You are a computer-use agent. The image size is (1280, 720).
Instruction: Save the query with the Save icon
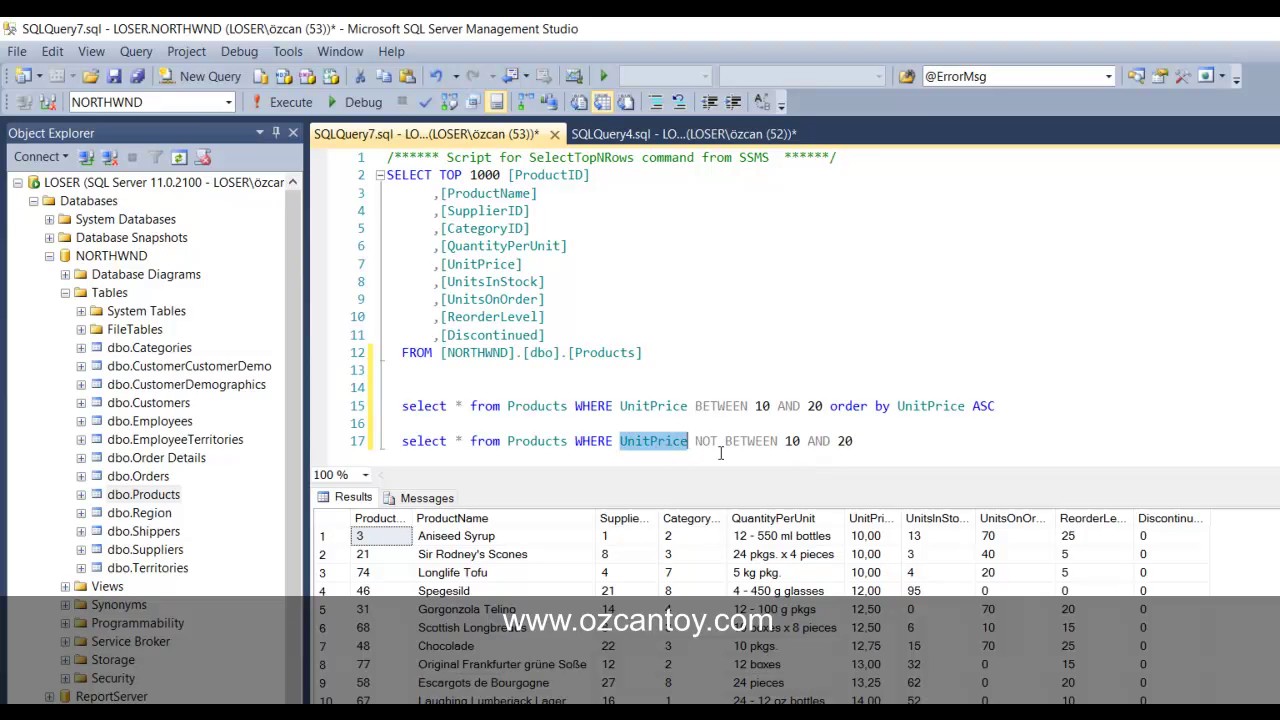coord(114,76)
